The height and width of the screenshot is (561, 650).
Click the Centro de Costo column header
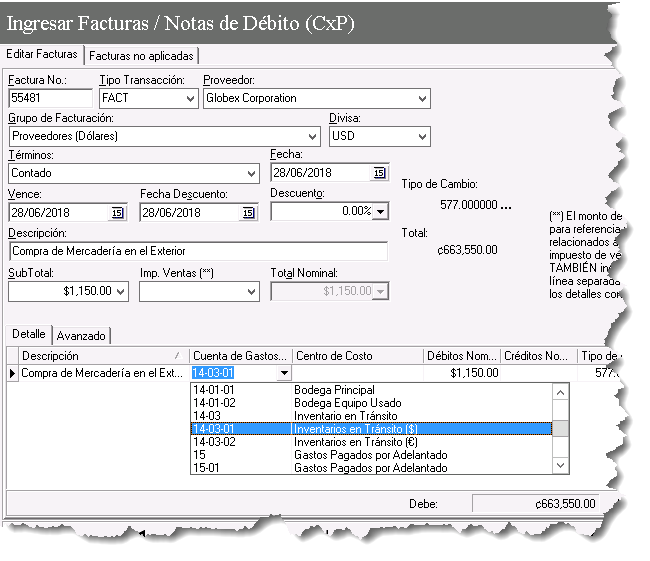[x=358, y=356]
